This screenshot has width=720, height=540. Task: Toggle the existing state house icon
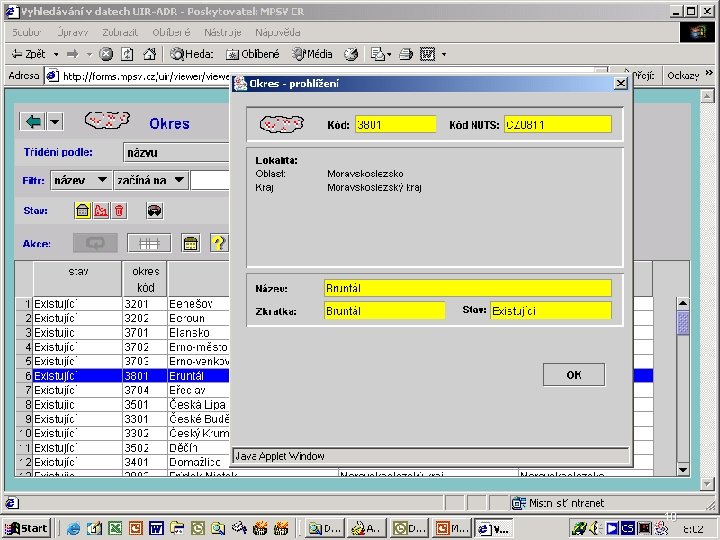[83, 210]
